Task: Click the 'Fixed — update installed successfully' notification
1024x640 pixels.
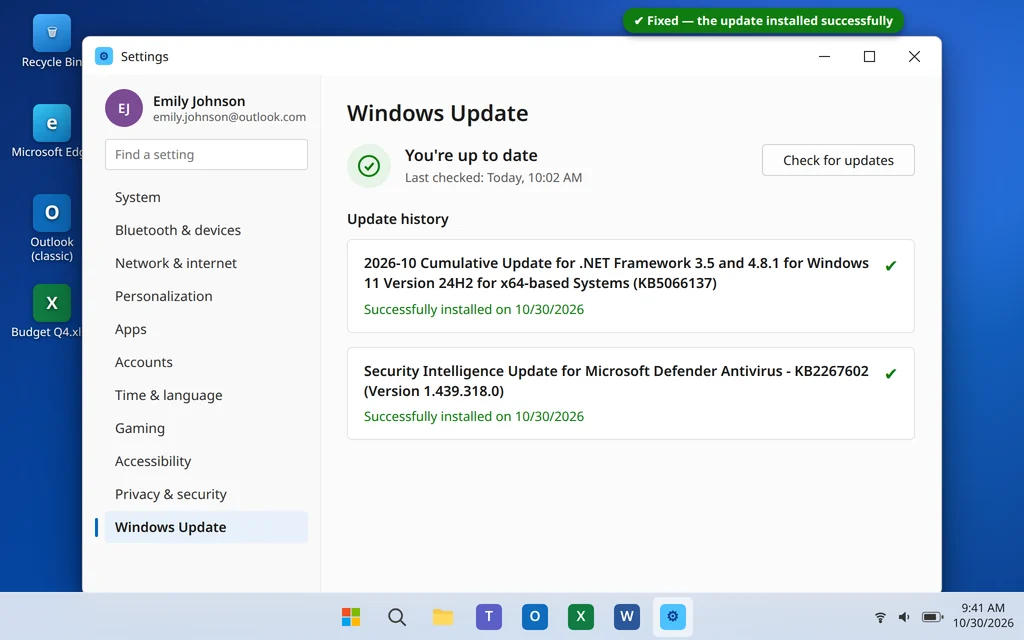Action: [763, 21]
